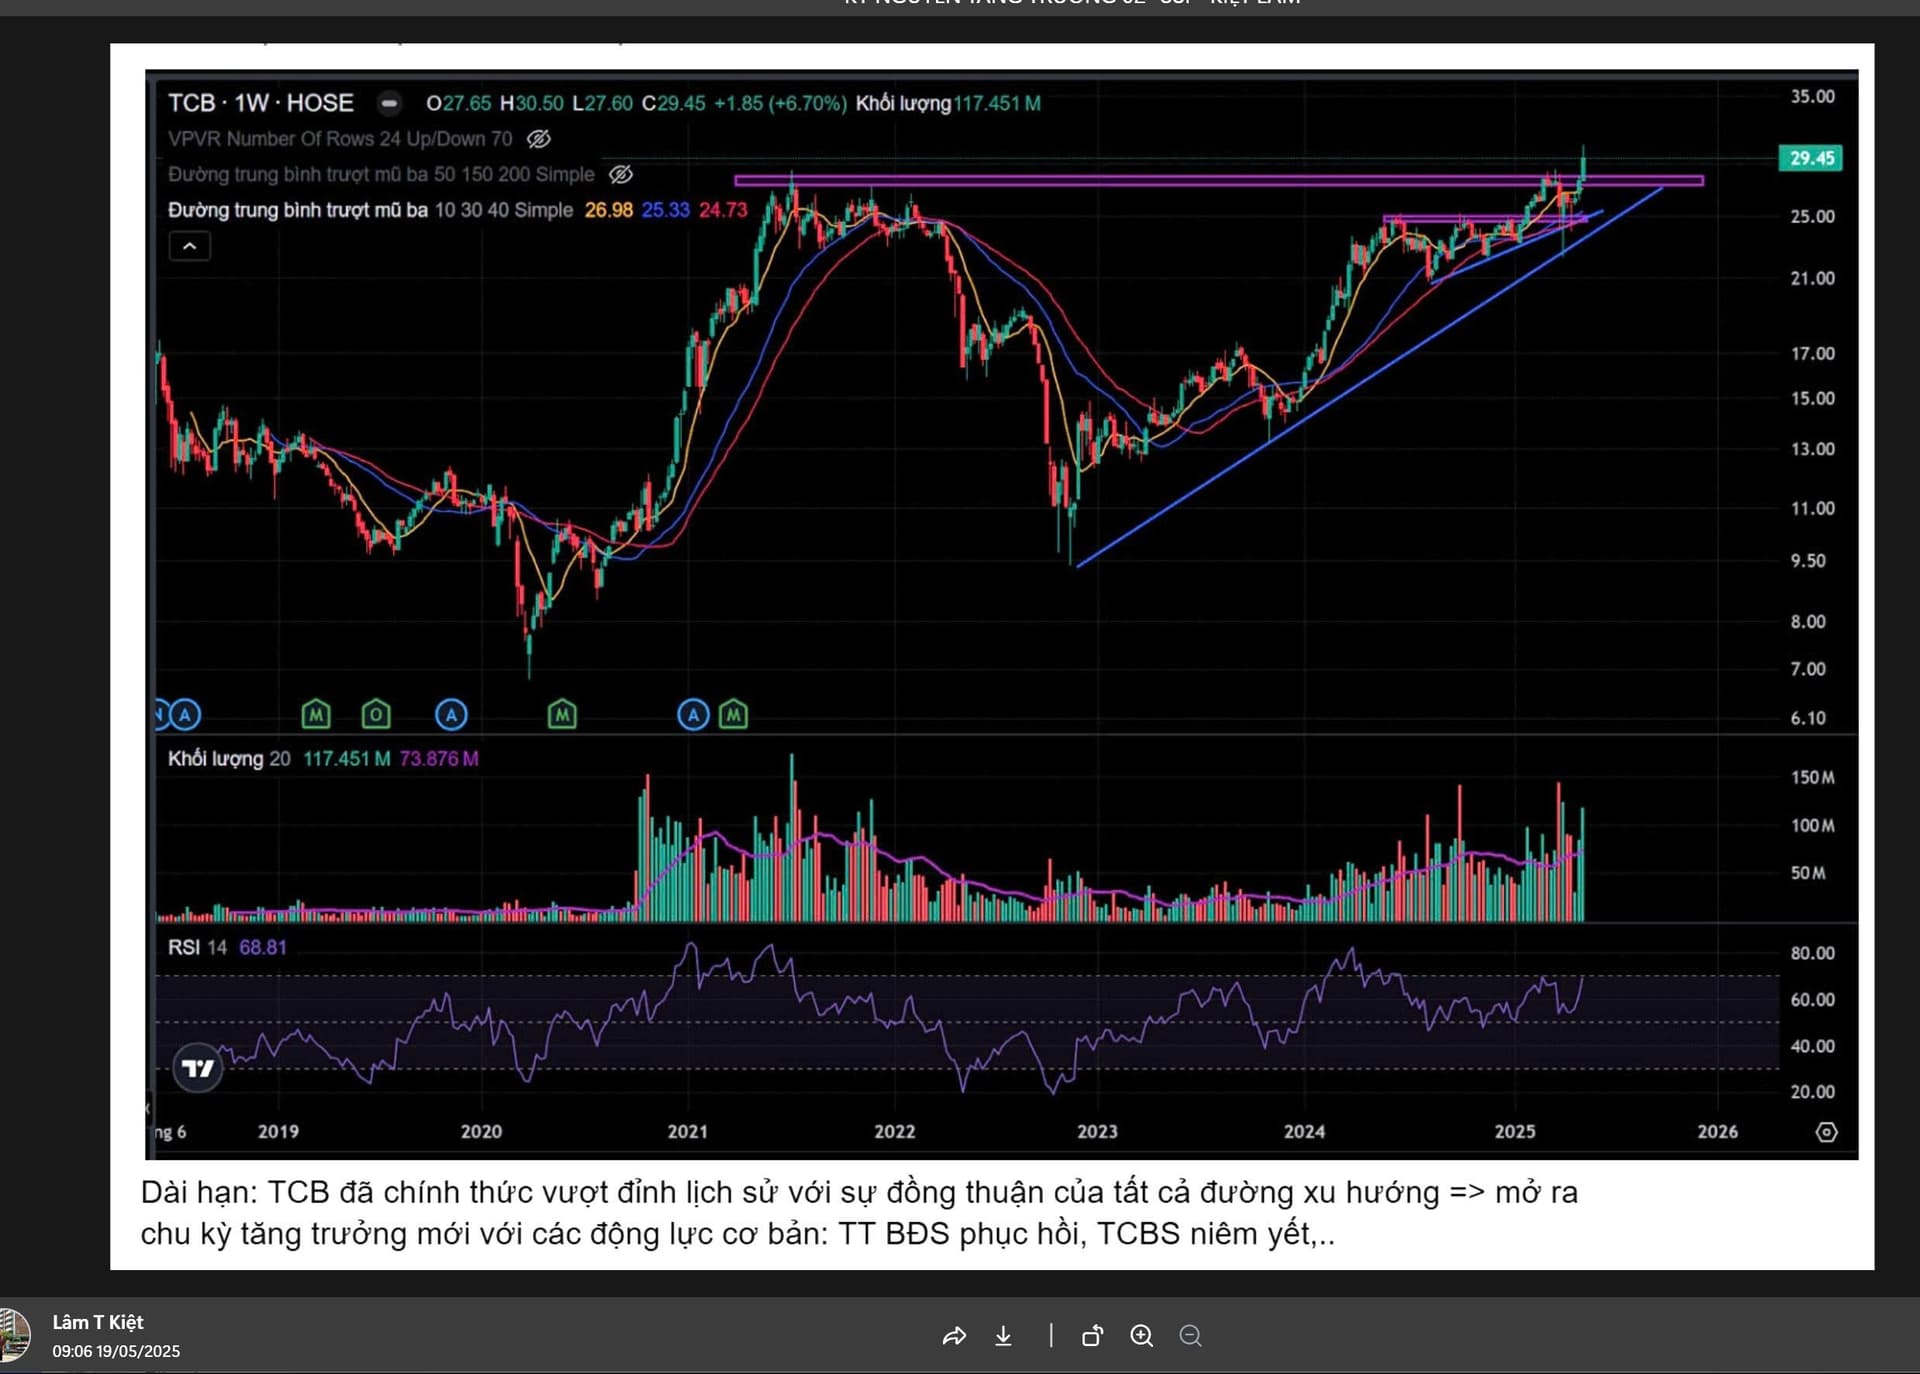Toggle eye of 50 150 200 moving average
Viewport: 1920px width, 1374px height.
(621, 174)
